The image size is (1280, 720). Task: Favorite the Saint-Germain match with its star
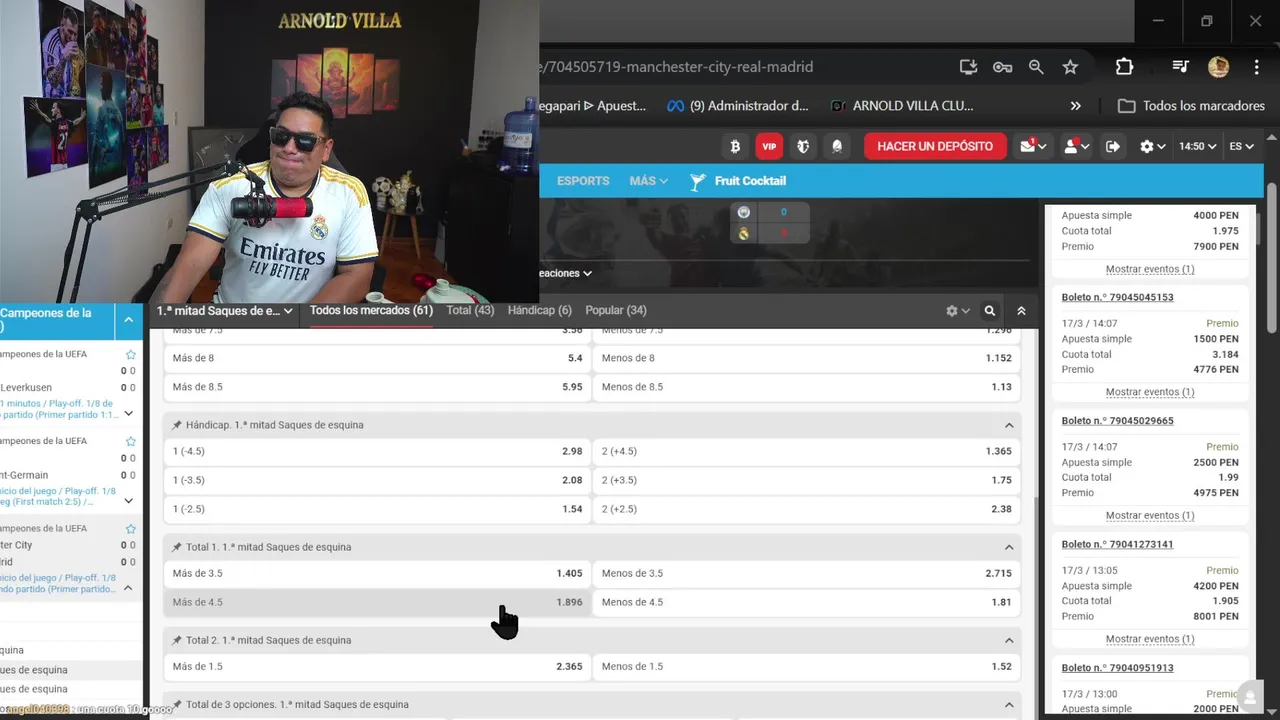tap(131, 441)
